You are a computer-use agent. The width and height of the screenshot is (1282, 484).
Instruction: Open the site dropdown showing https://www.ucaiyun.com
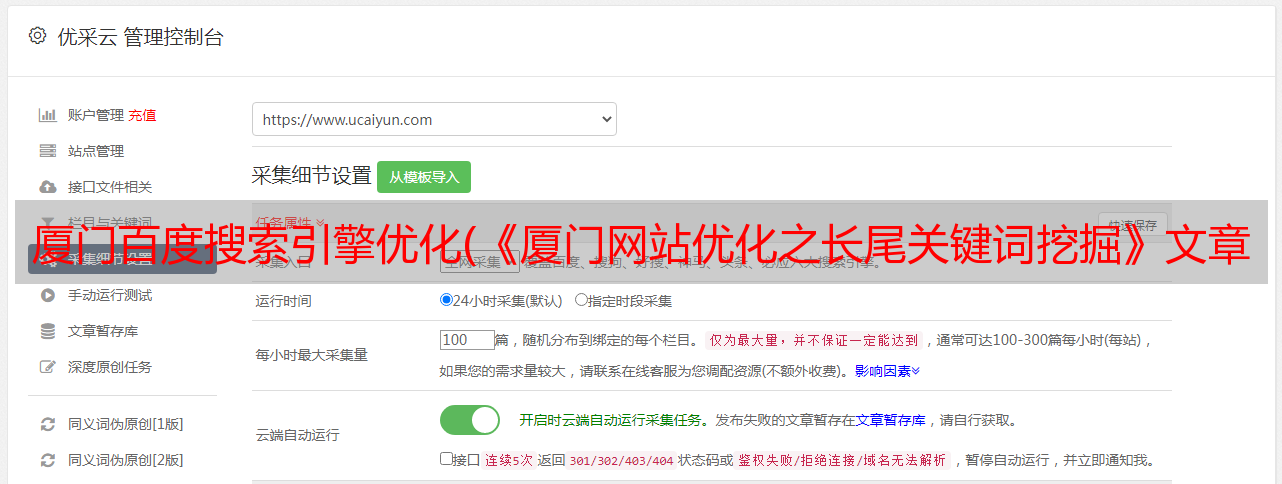[434, 119]
